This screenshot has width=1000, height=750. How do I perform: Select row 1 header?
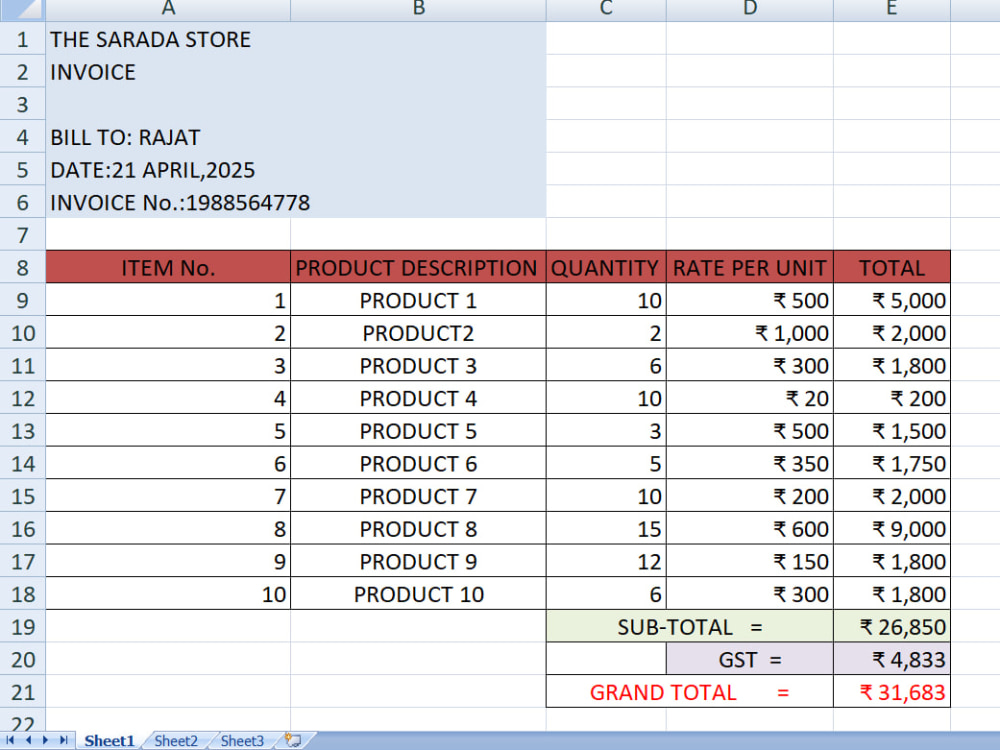22,39
